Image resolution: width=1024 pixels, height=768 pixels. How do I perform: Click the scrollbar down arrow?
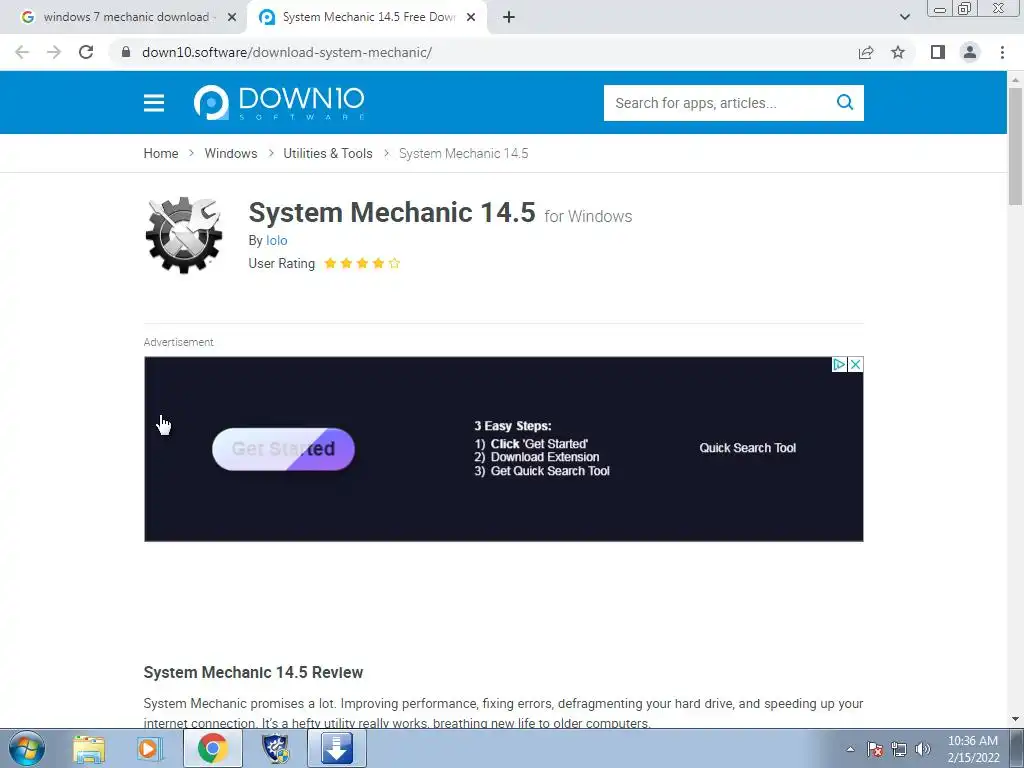point(1015,720)
